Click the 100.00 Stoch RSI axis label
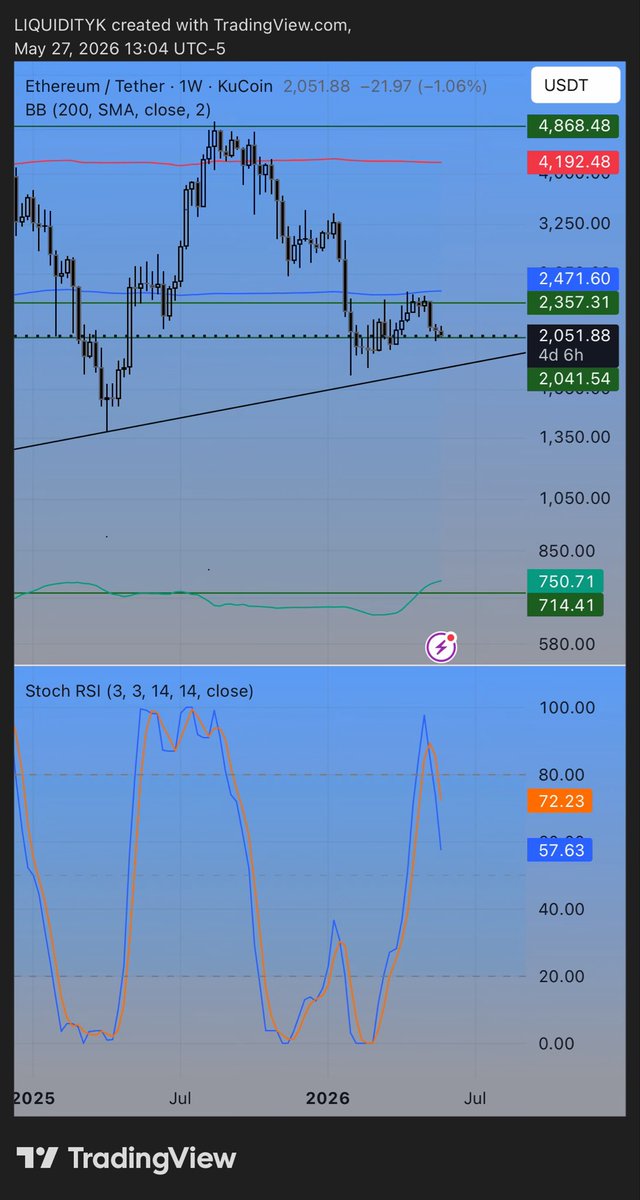Viewport: 640px width, 1200px height. pos(567,708)
